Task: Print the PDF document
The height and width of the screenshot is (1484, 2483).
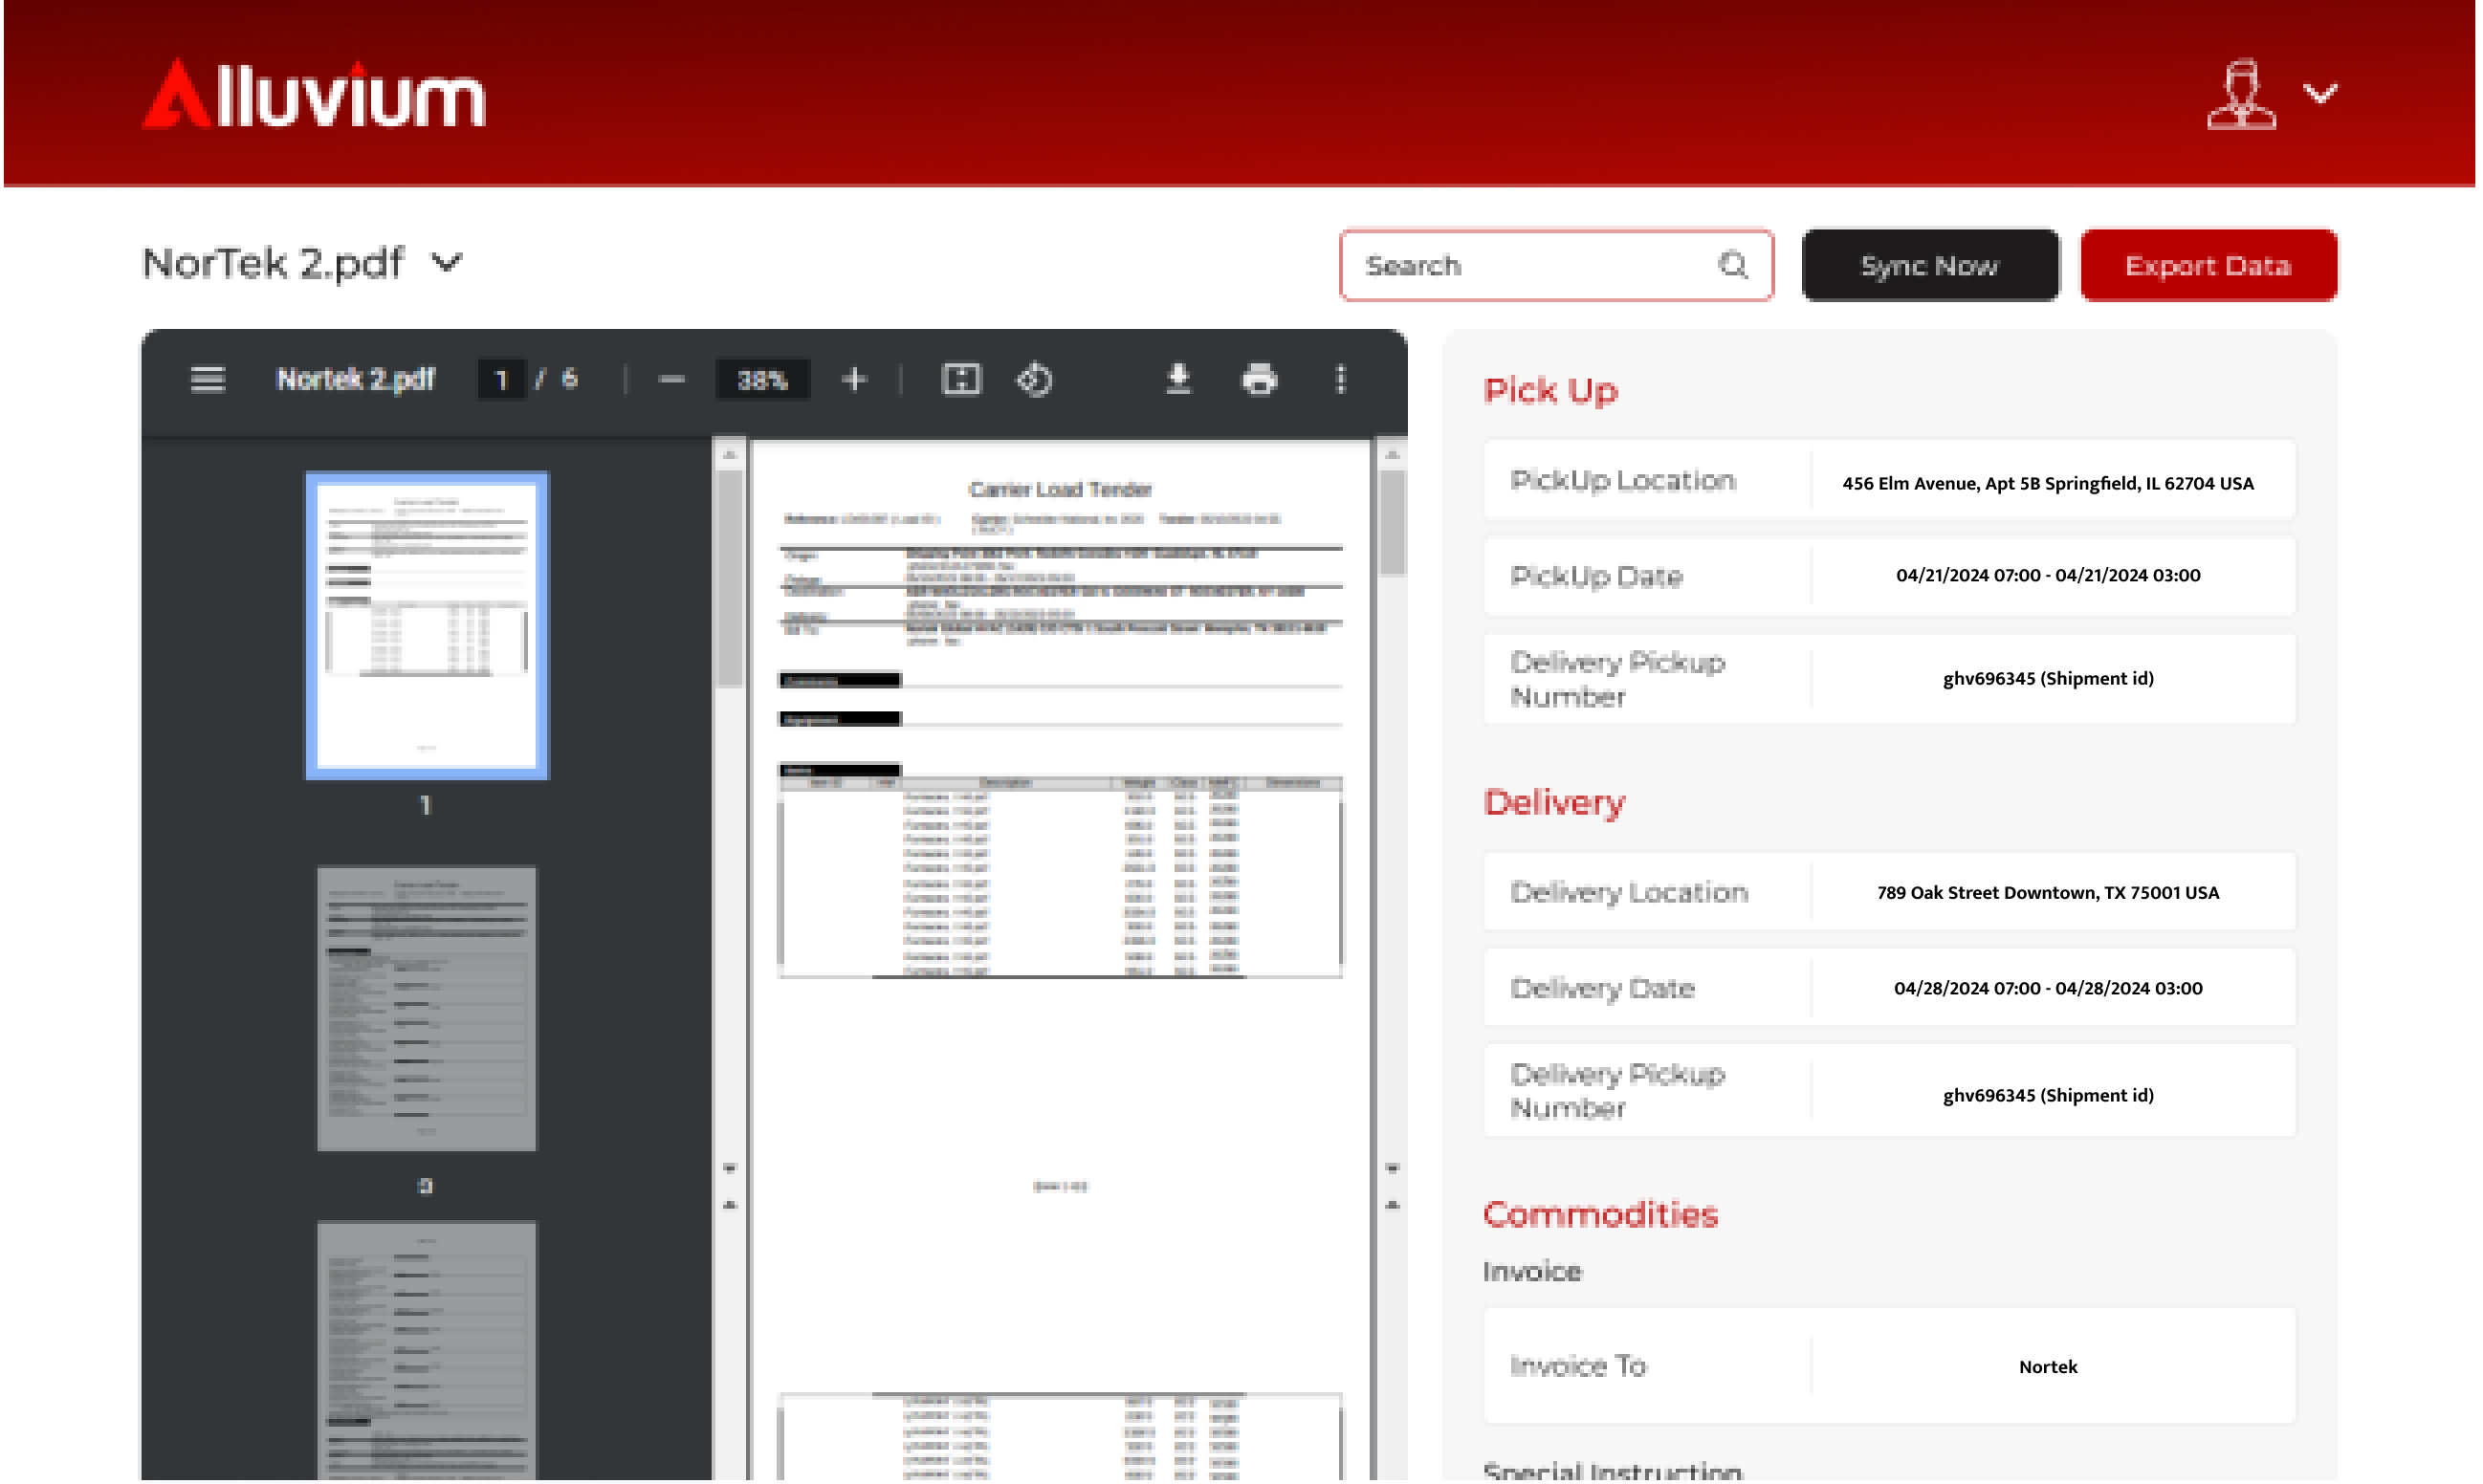Action: pos(1259,380)
